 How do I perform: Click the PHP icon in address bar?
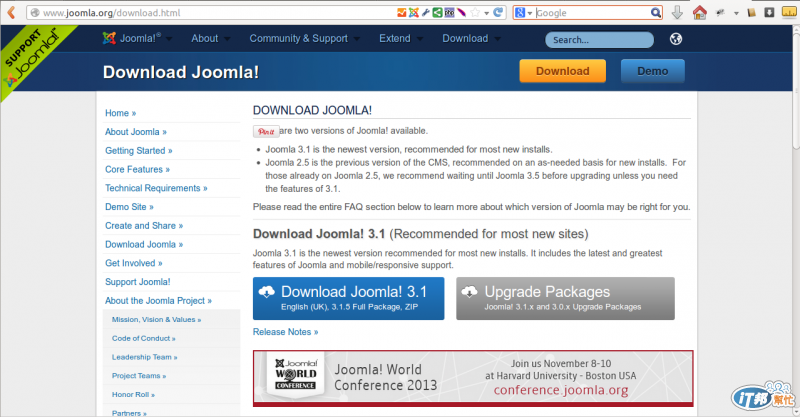(x=449, y=12)
